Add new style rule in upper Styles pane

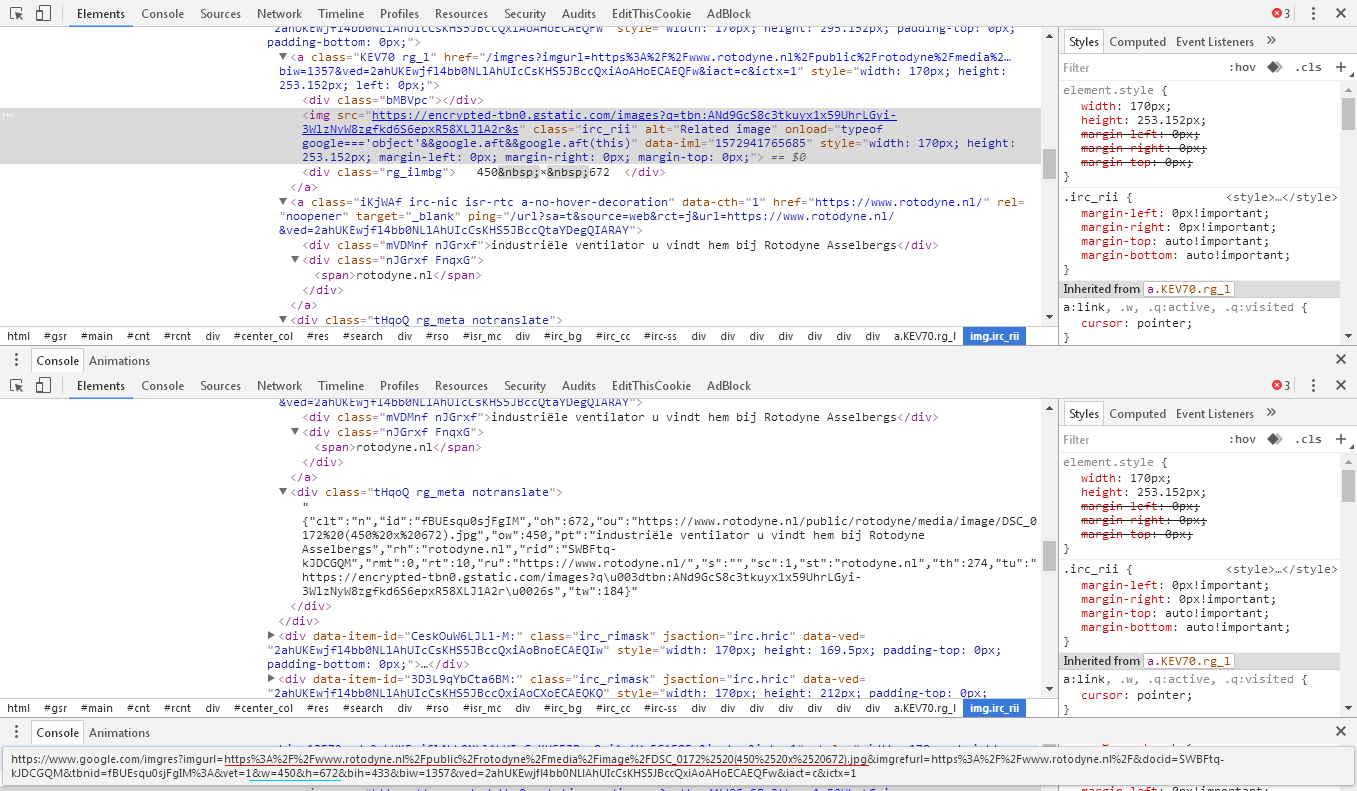tap(1341, 67)
